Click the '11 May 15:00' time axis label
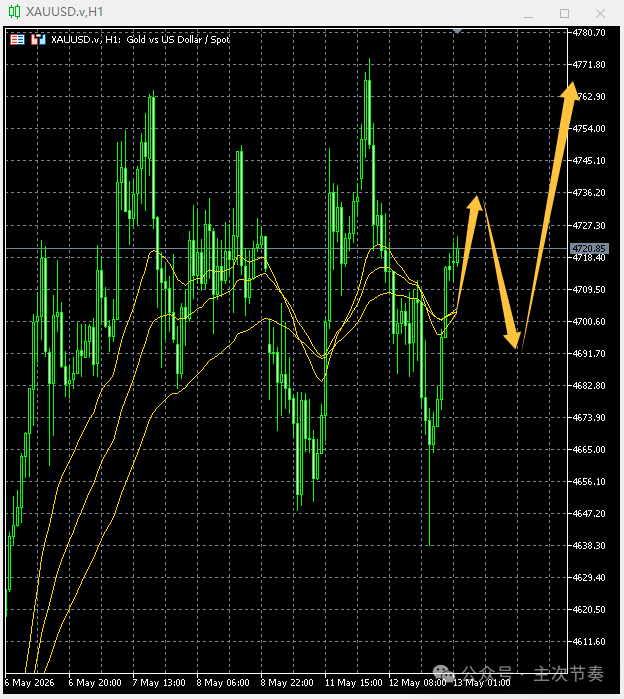Image resolution: width=624 pixels, height=699 pixels. 353,683
